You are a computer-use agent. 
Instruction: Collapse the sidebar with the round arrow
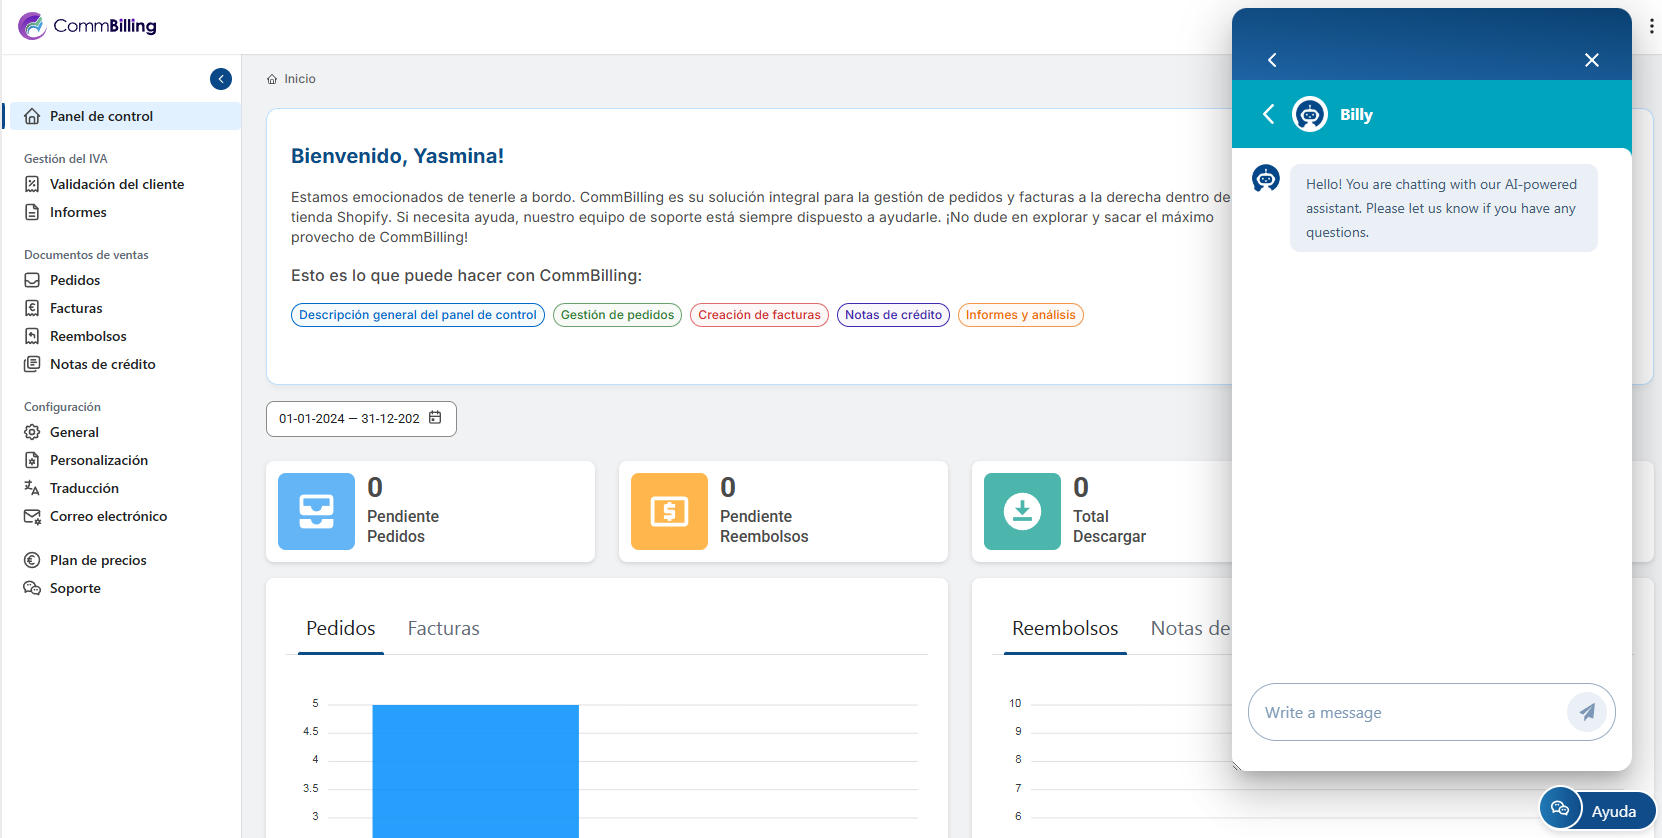[x=221, y=79]
